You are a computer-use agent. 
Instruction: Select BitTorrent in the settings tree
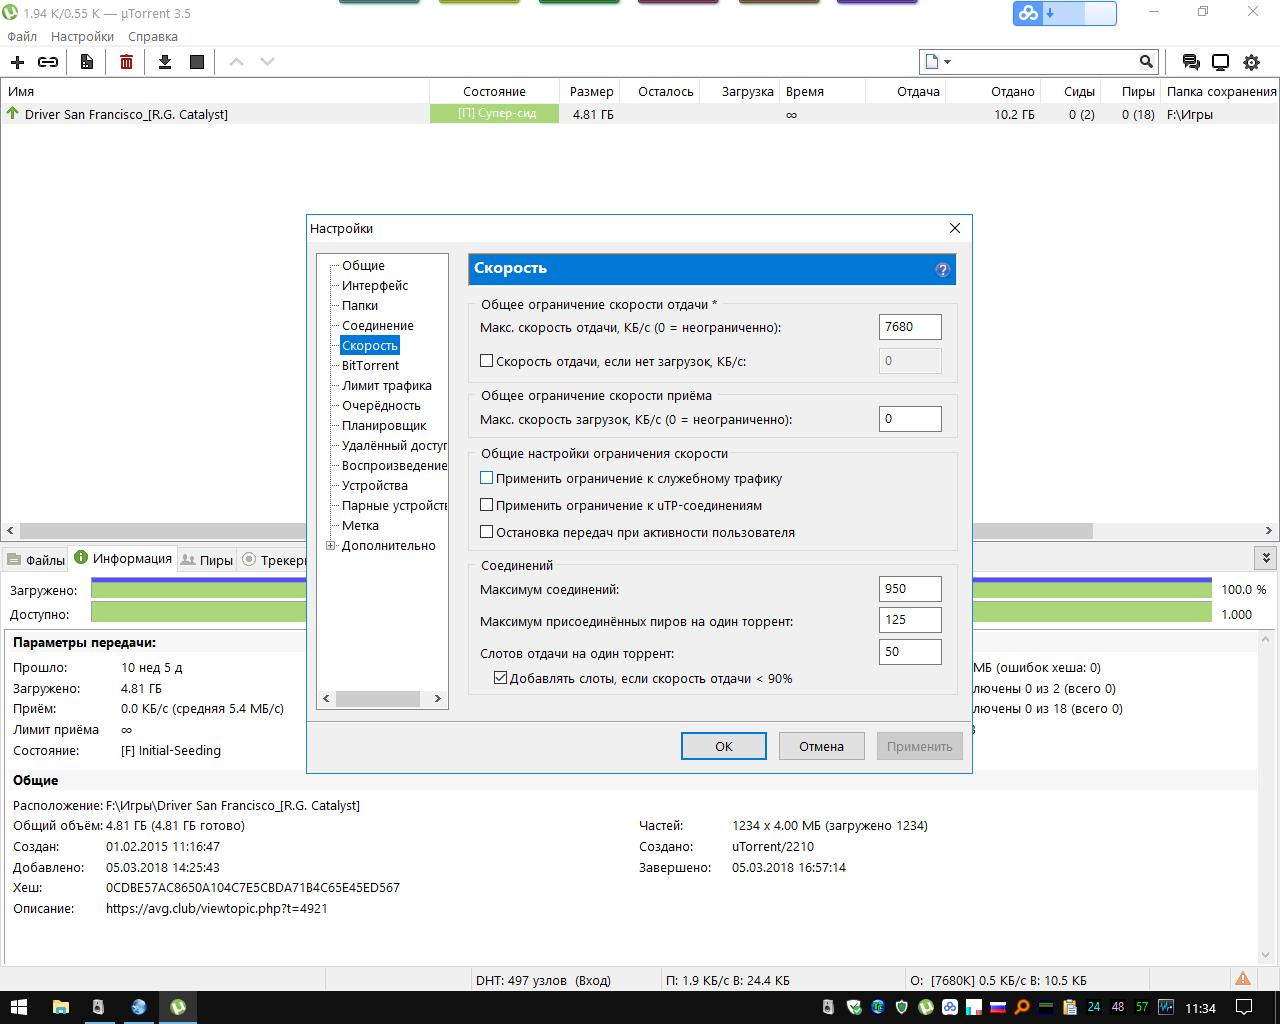370,365
